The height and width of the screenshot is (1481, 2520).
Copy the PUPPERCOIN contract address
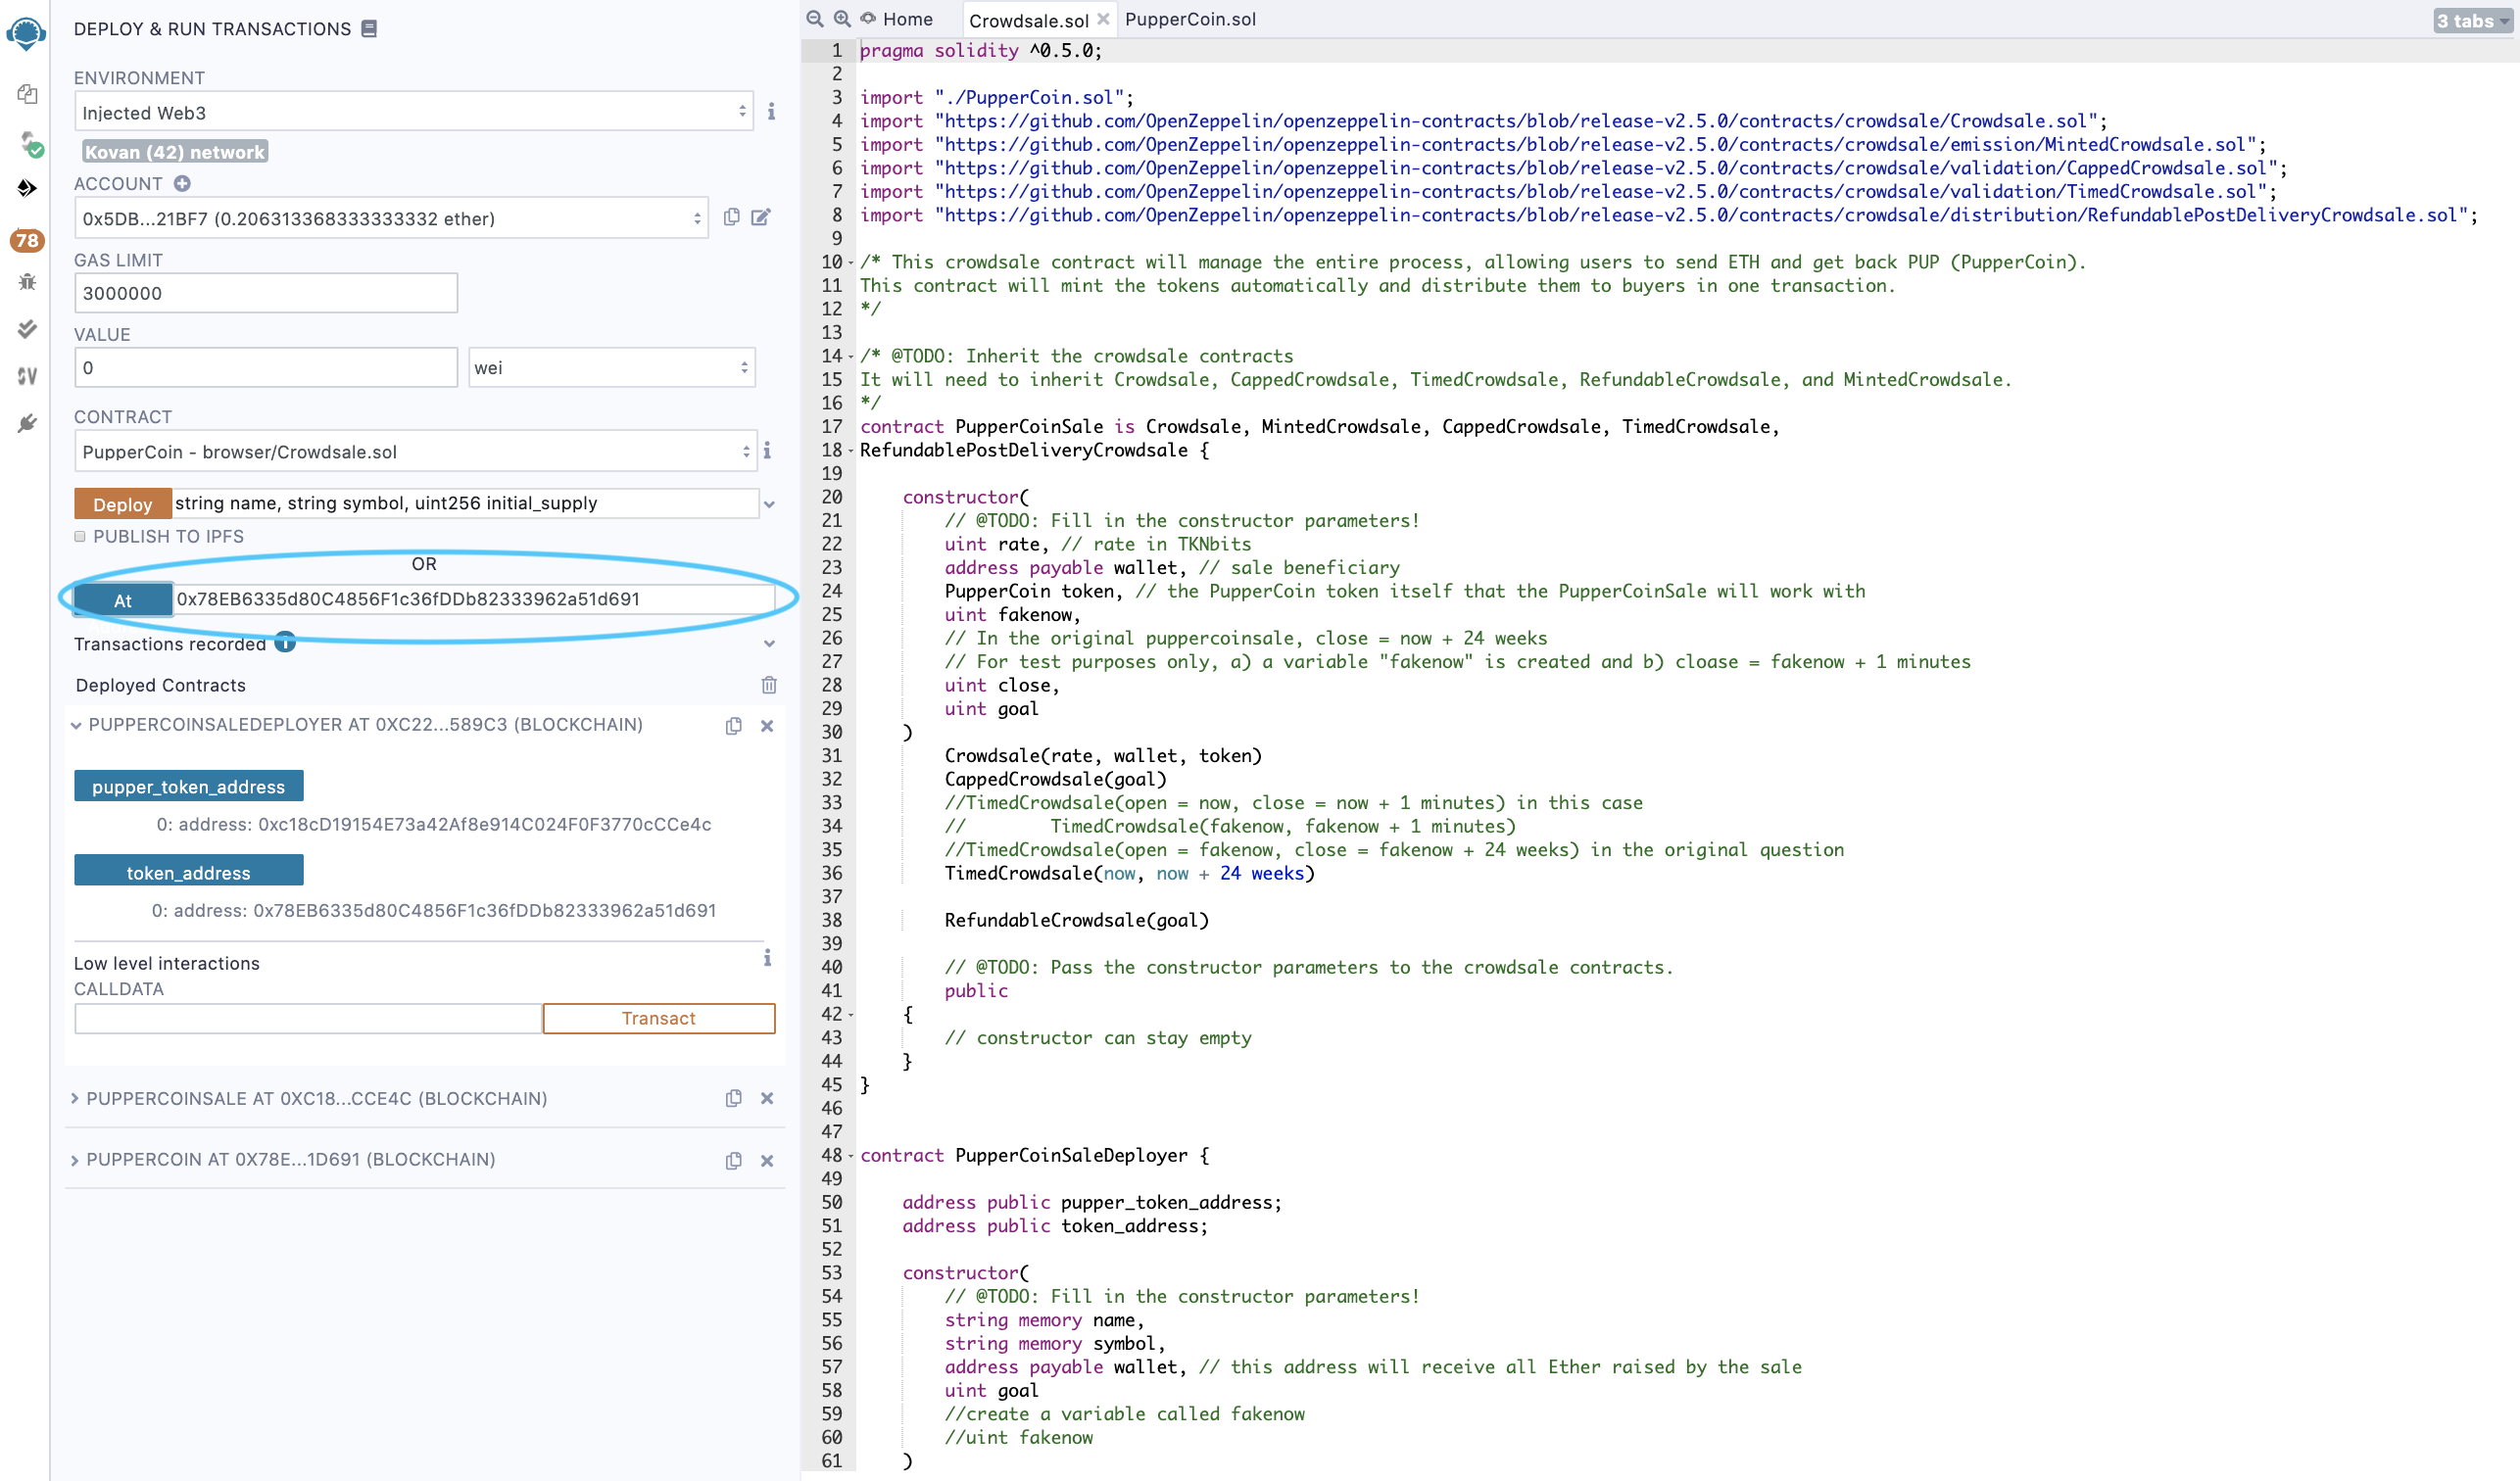734,1161
